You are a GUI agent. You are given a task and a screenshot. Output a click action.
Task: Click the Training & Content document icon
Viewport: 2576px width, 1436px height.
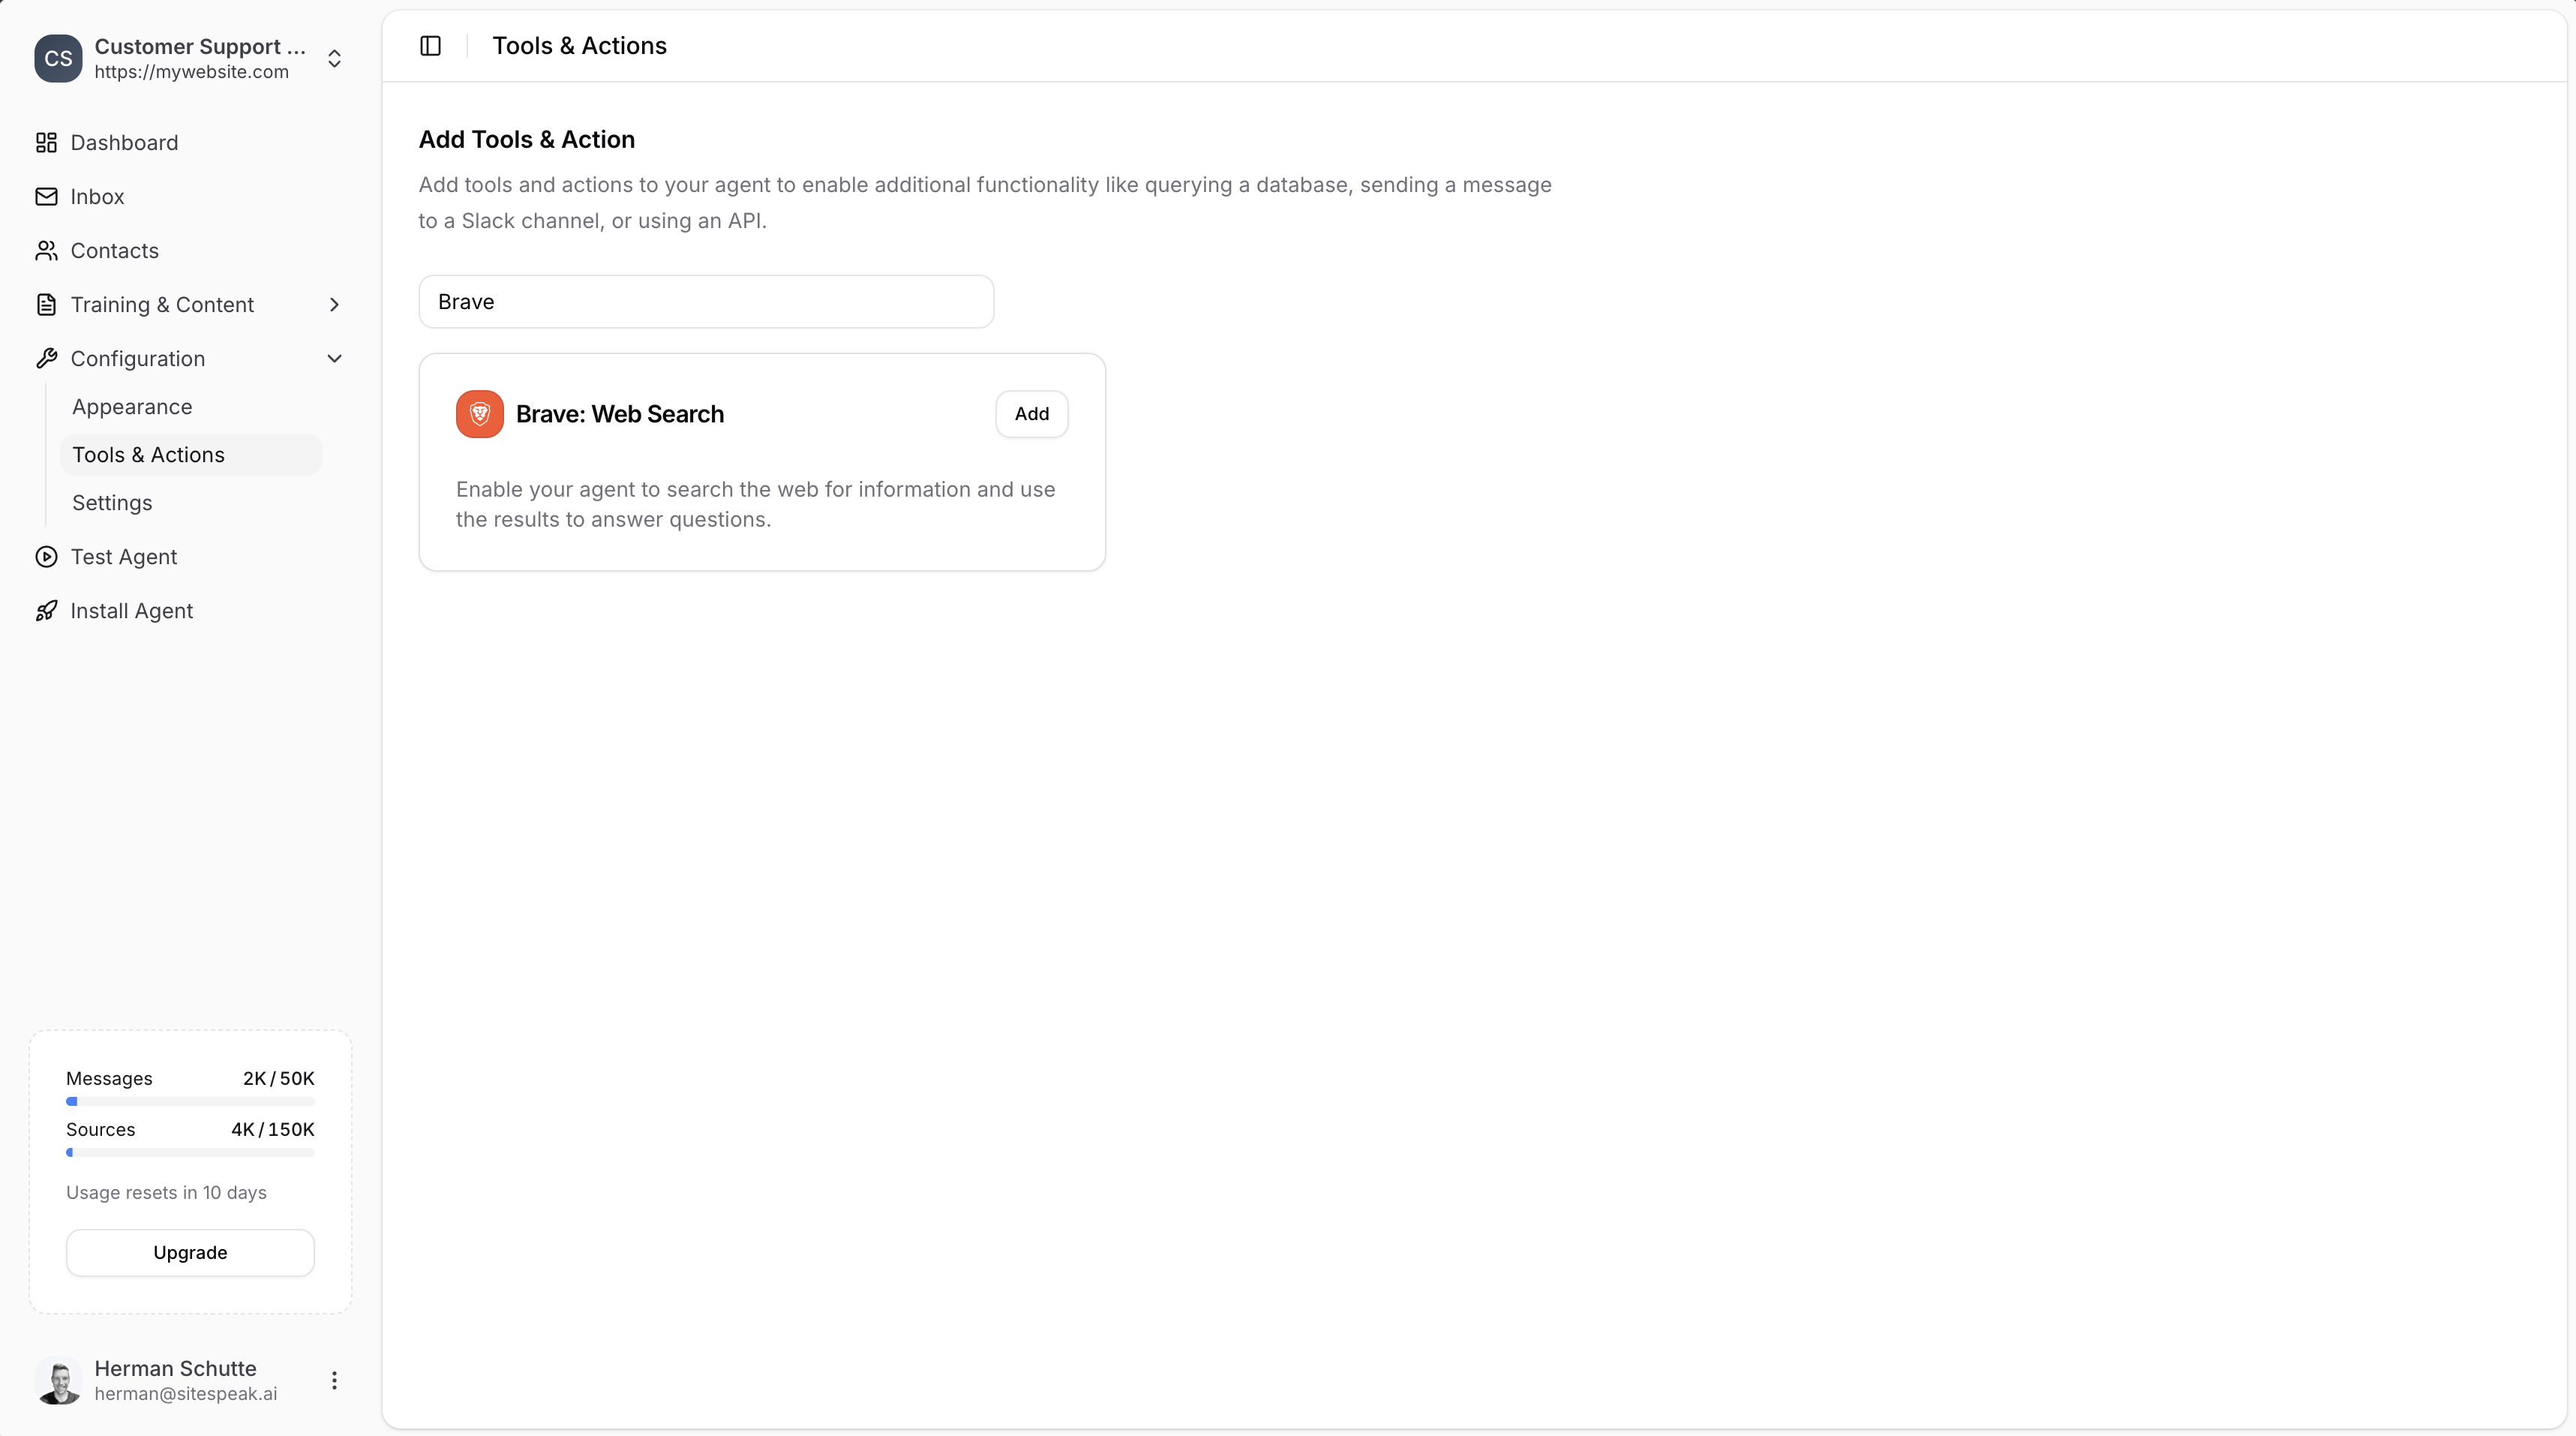(46, 304)
